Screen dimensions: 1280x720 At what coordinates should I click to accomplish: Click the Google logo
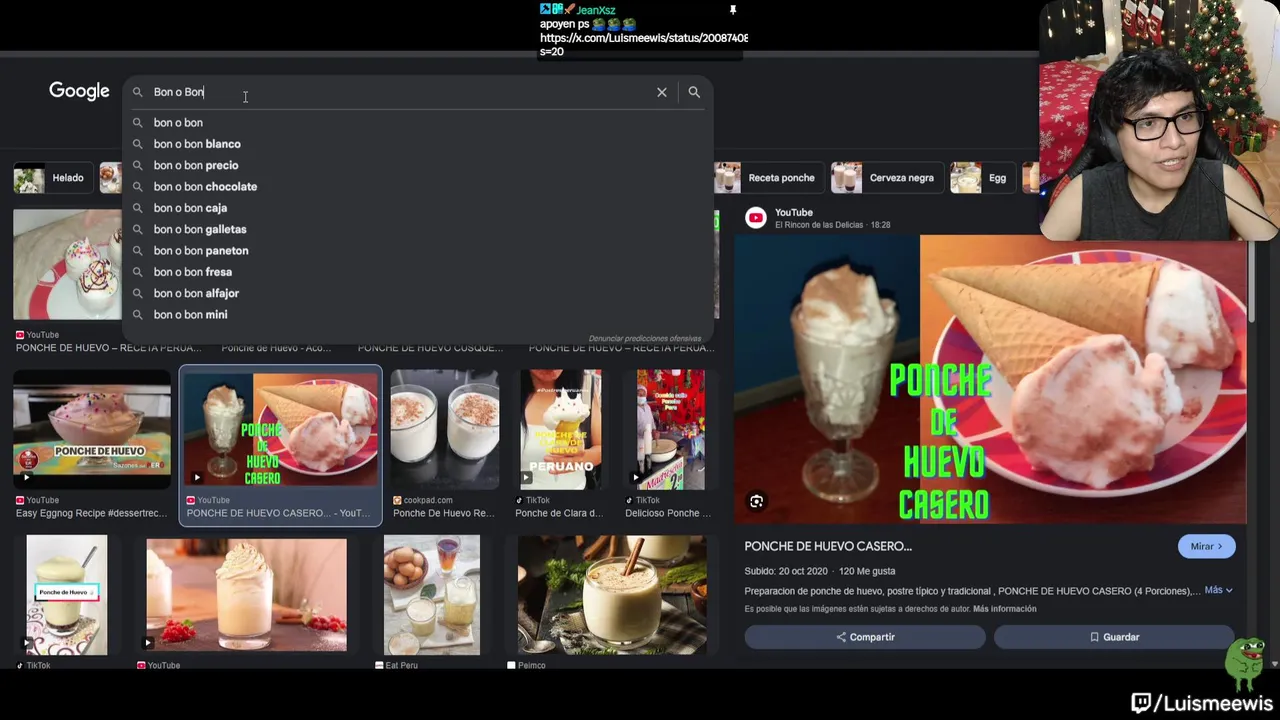[79, 91]
